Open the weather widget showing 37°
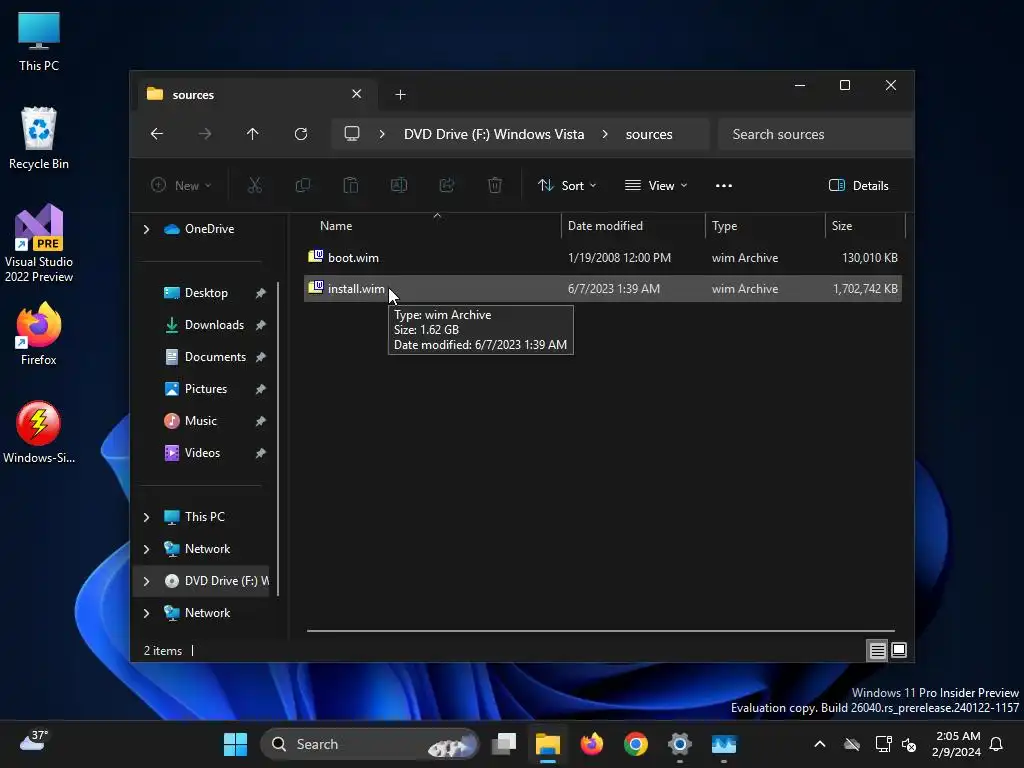Viewport: 1024px width, 768px height. tap(34, 741)
